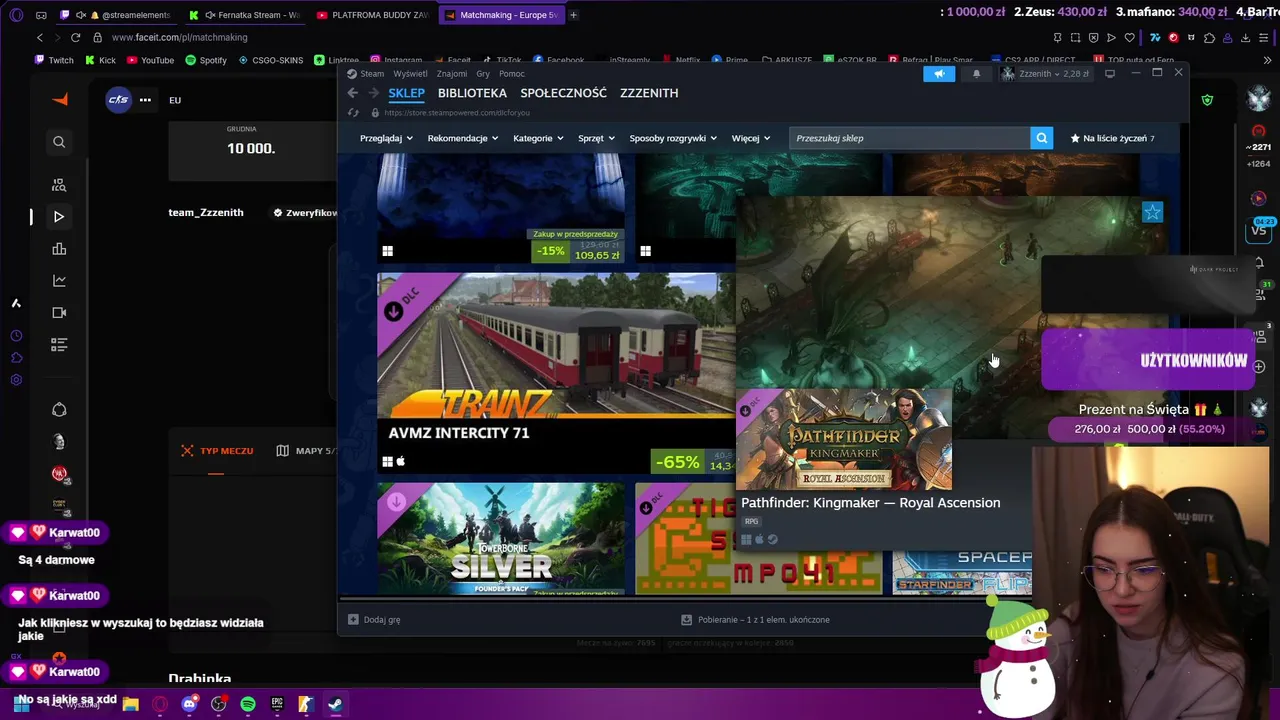Click the Steam store search field
The height and width of the screenshot is (720, 1280).
(909, 138)
